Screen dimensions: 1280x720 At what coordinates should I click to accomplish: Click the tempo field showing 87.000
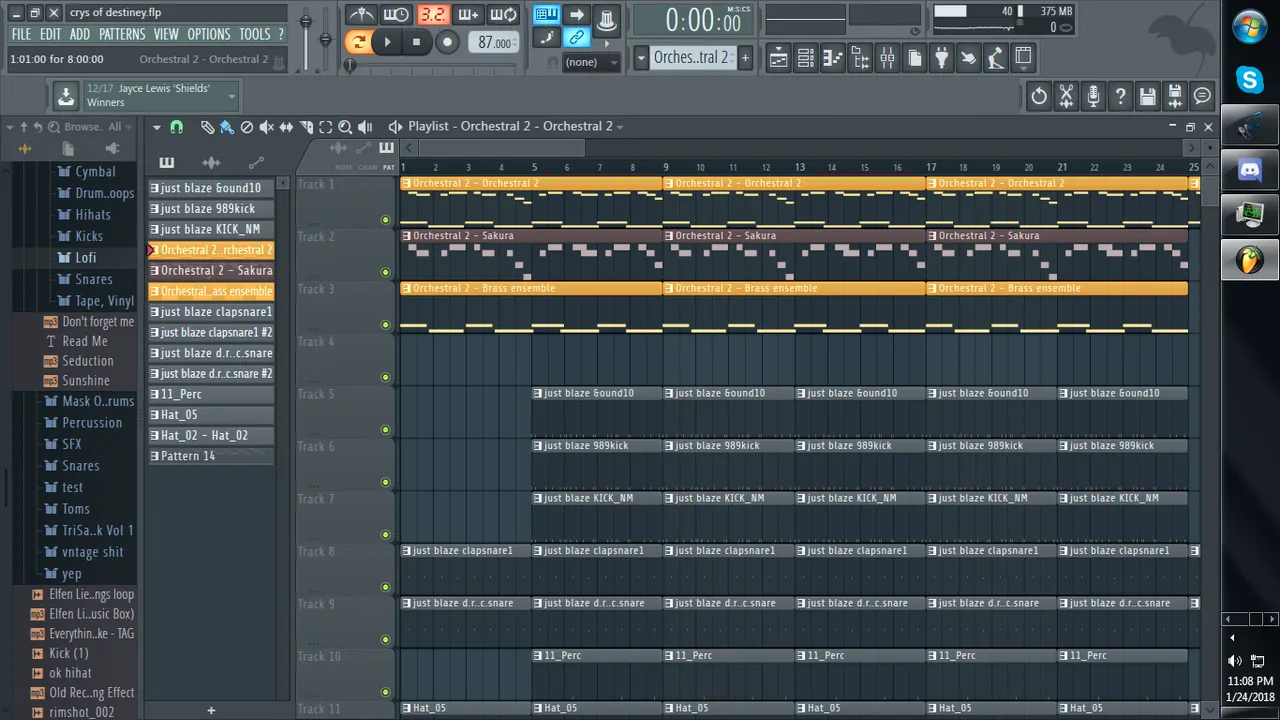[x=493, y=42]
